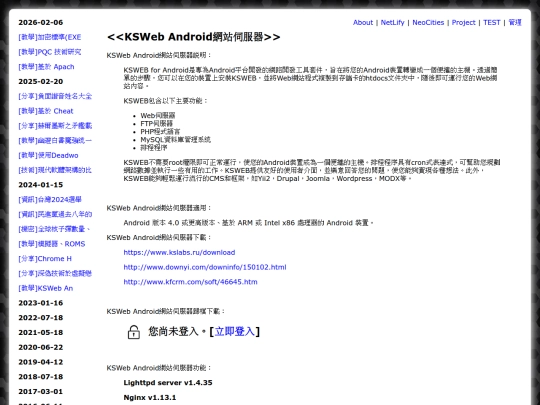Click the padlock icon beside login notice
Image resolution: width=540 pixels, height=405 pixels.
[134, 332]
